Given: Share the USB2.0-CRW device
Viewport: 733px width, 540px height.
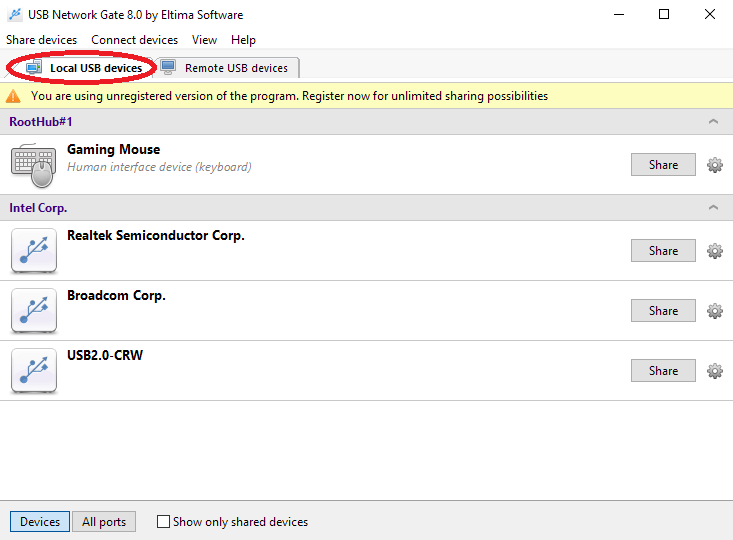Looking at the screenshot, I should point(663,370).
